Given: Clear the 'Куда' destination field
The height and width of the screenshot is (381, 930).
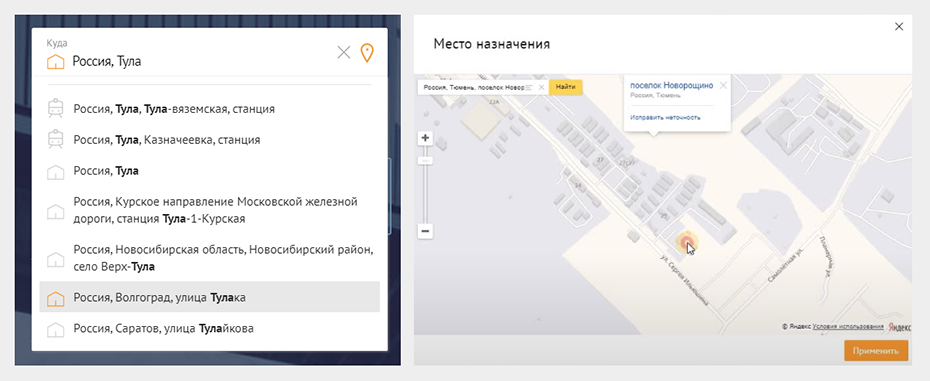Looking at the screenshot, I should coord(343,52).
